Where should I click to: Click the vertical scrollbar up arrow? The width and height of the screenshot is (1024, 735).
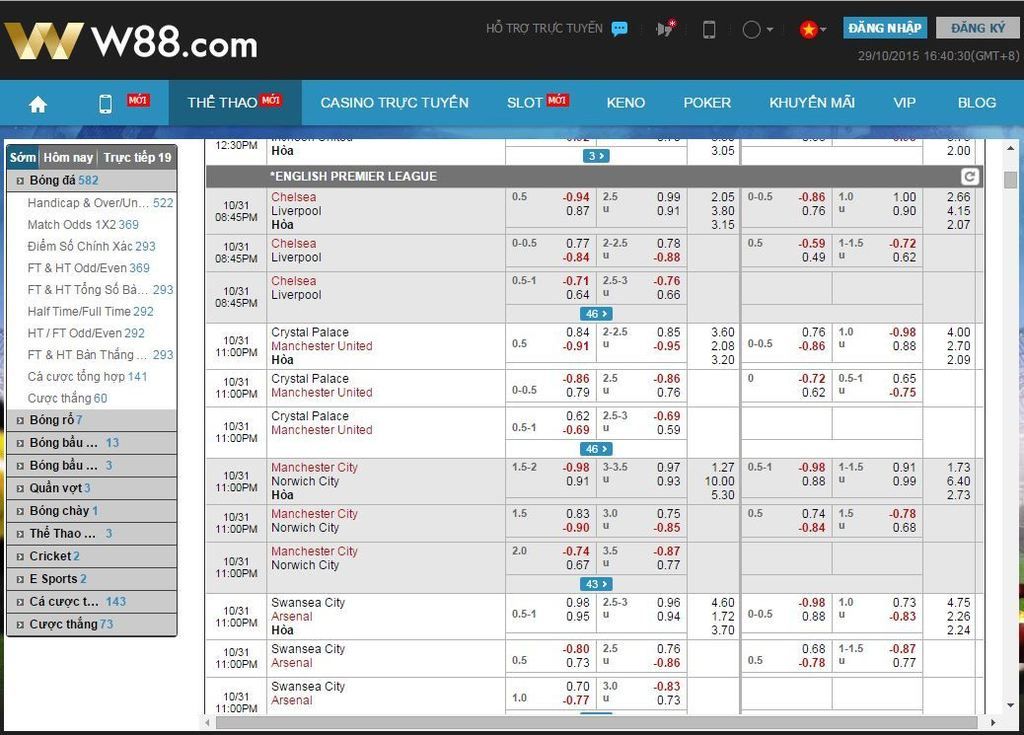1010,149
